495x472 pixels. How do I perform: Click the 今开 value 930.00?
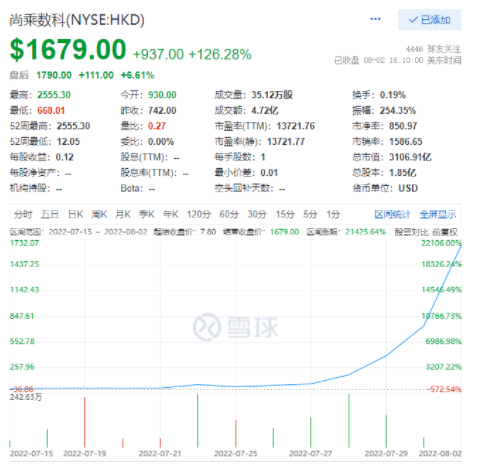coord(162,95)
